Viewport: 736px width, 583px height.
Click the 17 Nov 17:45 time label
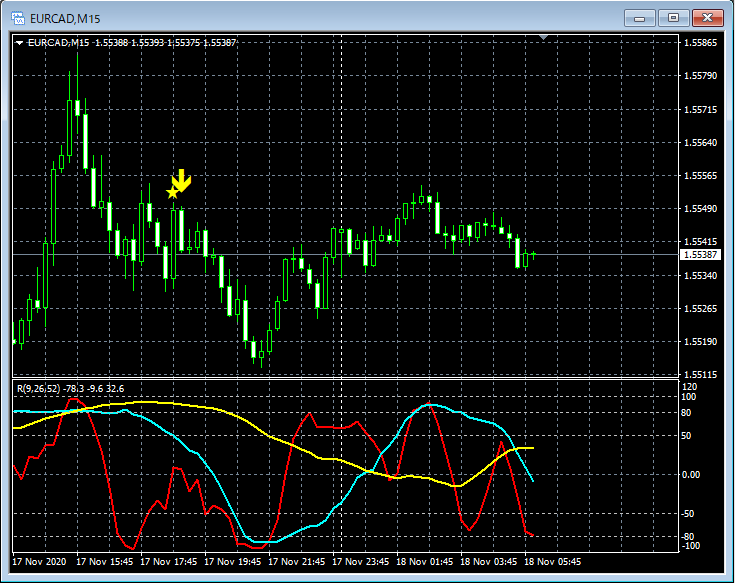click(x=169, y=561)
